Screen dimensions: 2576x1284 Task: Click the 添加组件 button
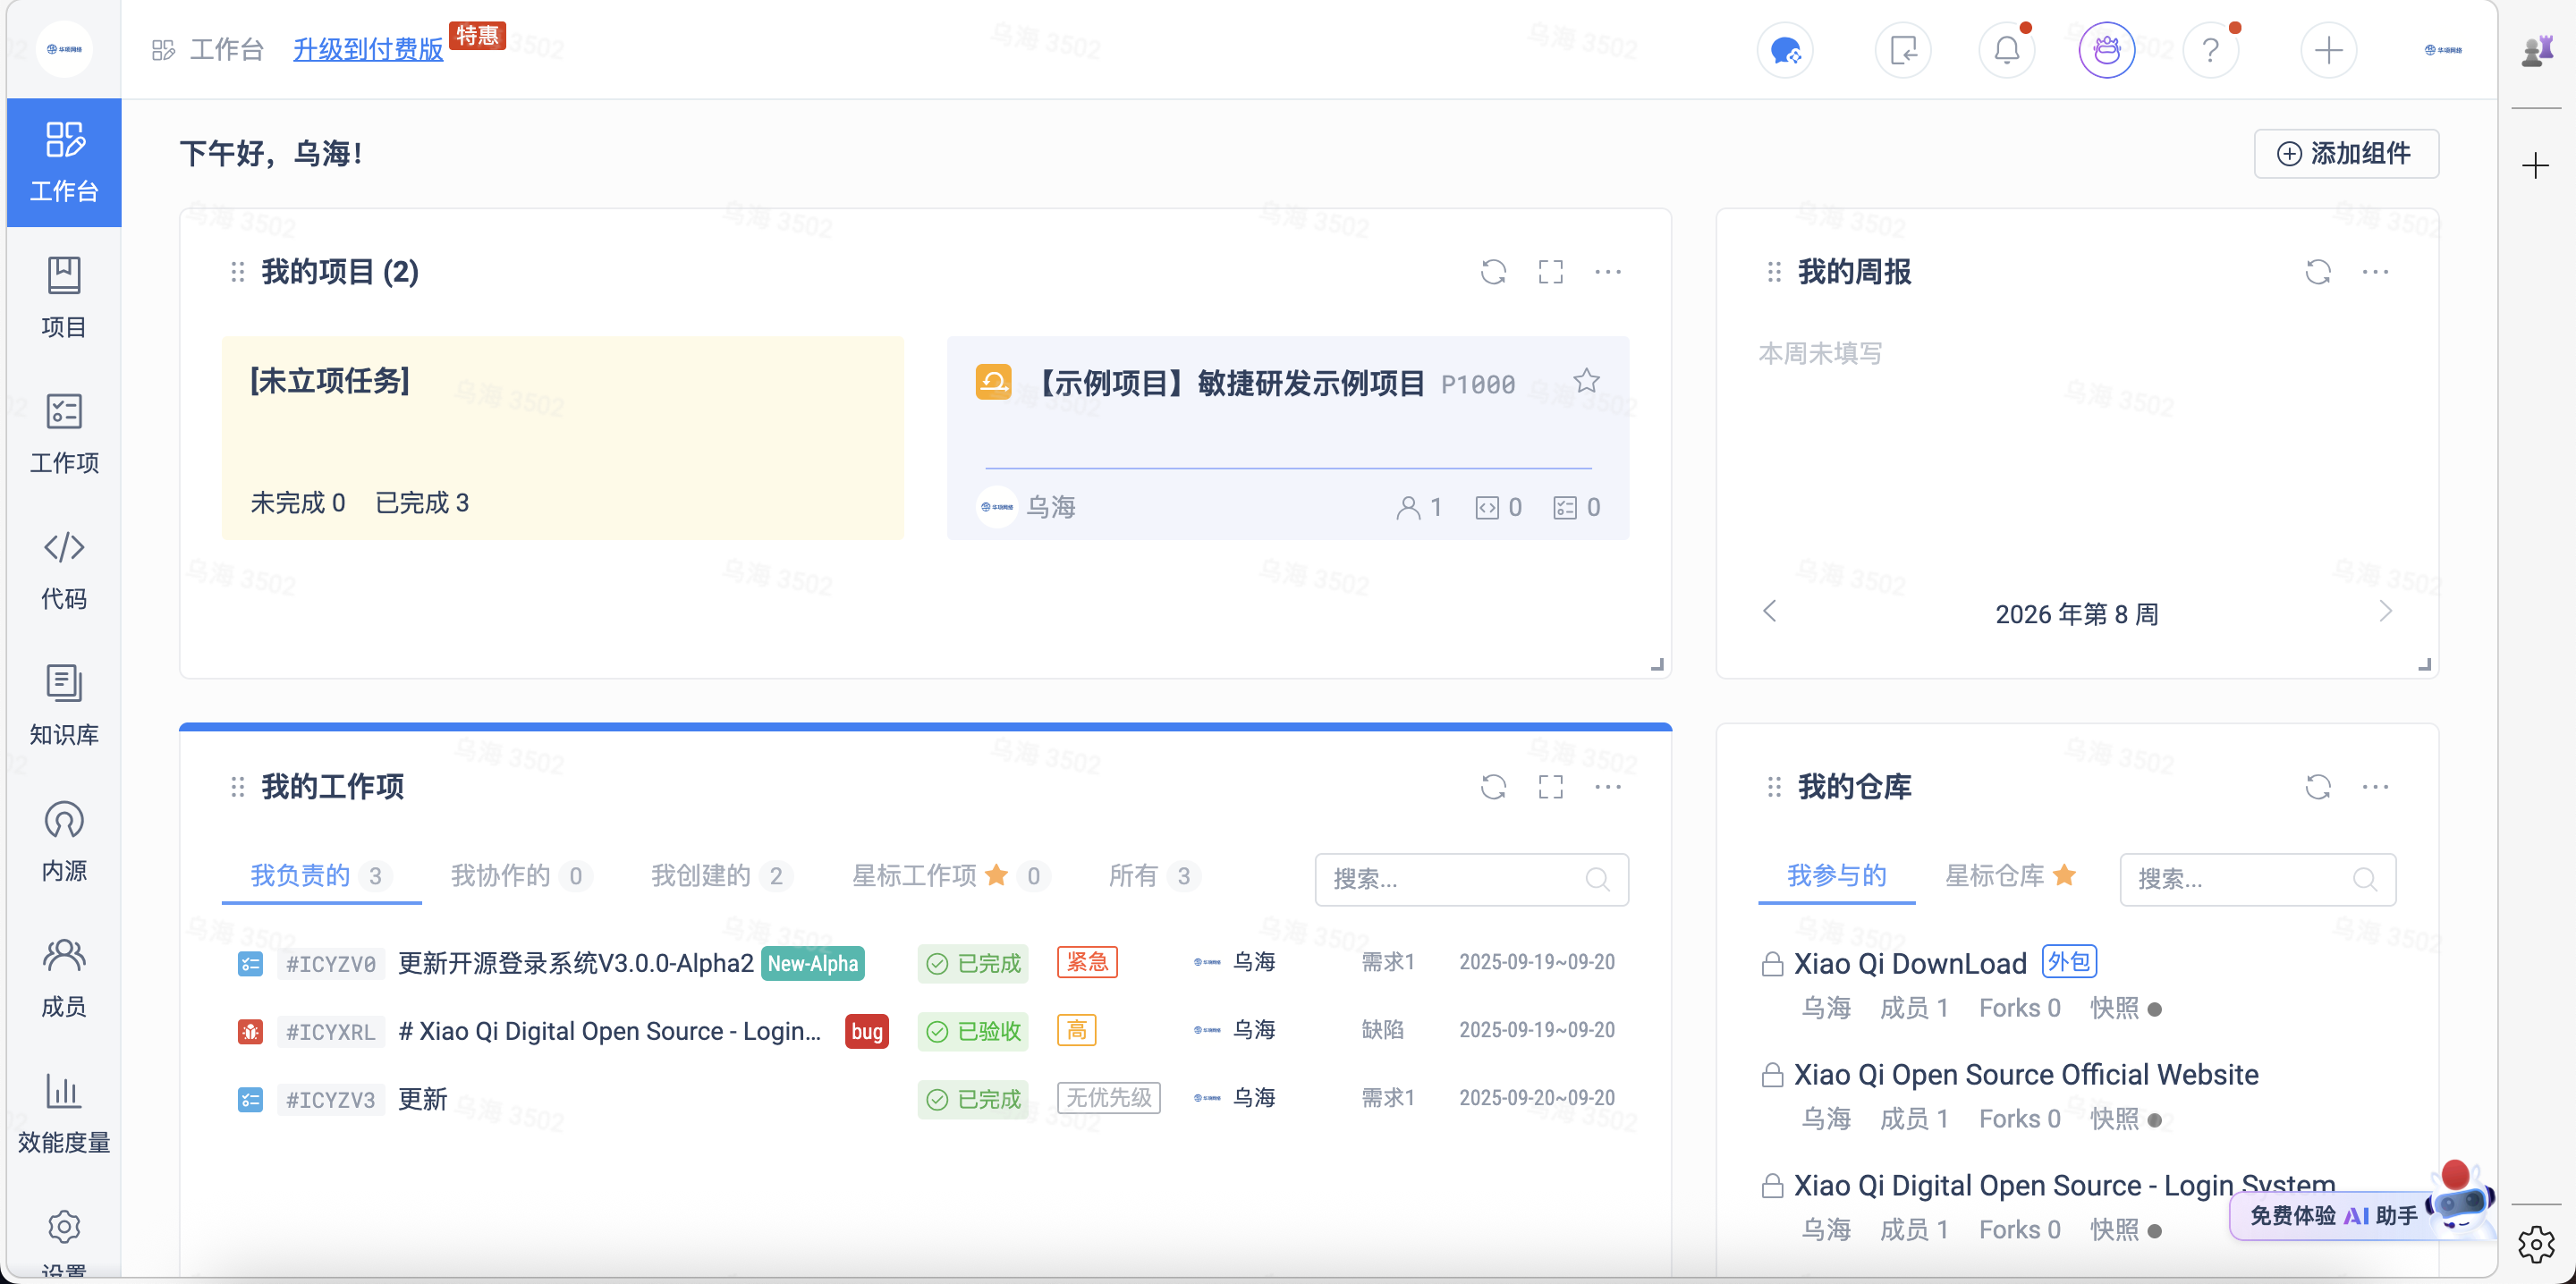pos(2346,154)
